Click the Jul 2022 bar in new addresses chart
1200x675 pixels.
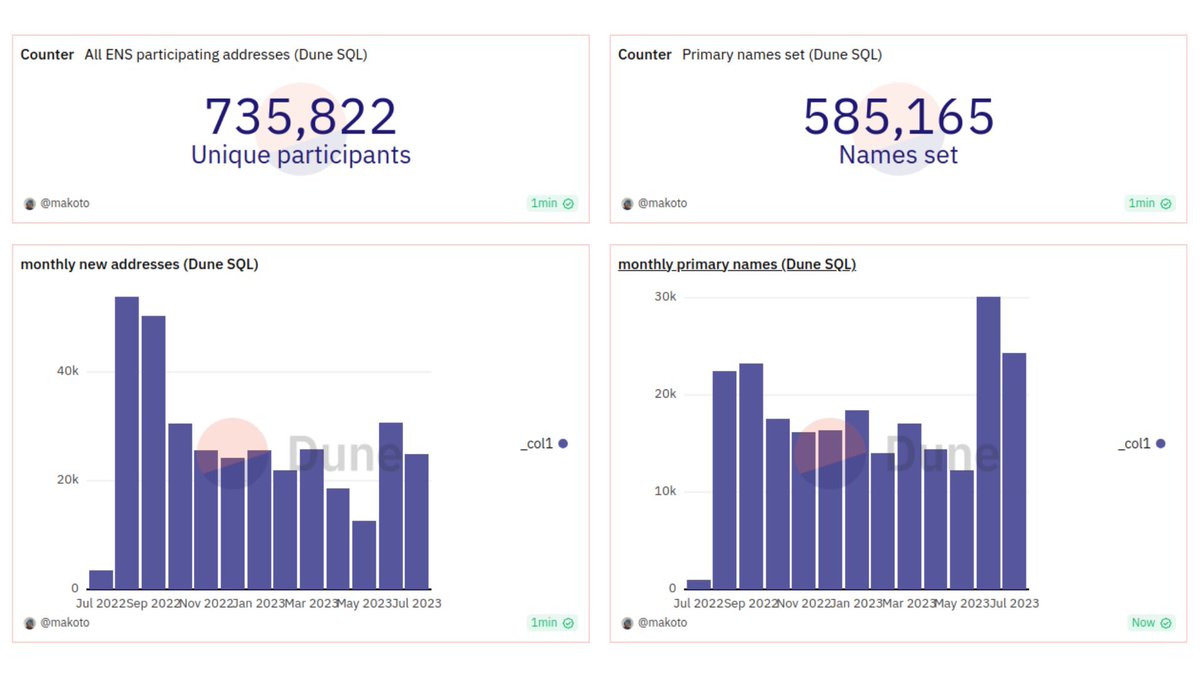coord(101,580)
